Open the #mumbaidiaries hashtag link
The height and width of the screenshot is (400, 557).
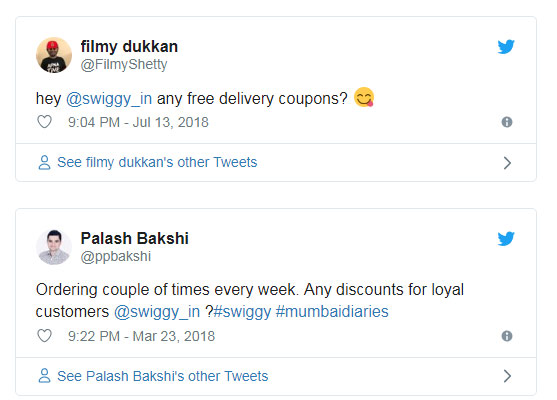(x=332, y=312)
